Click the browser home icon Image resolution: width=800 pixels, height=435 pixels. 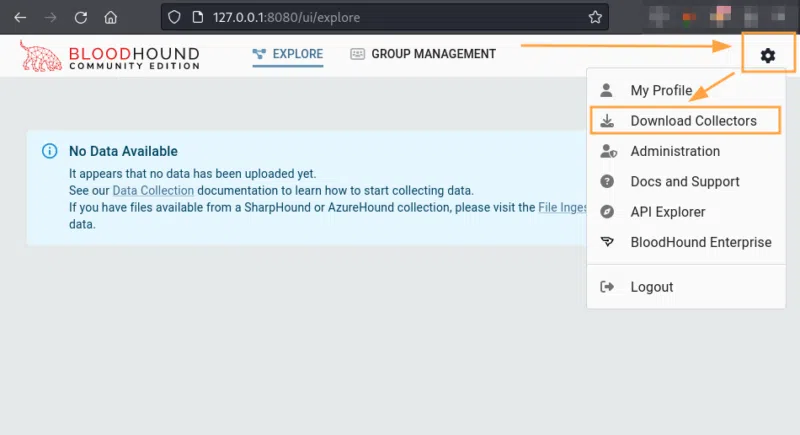110,17
